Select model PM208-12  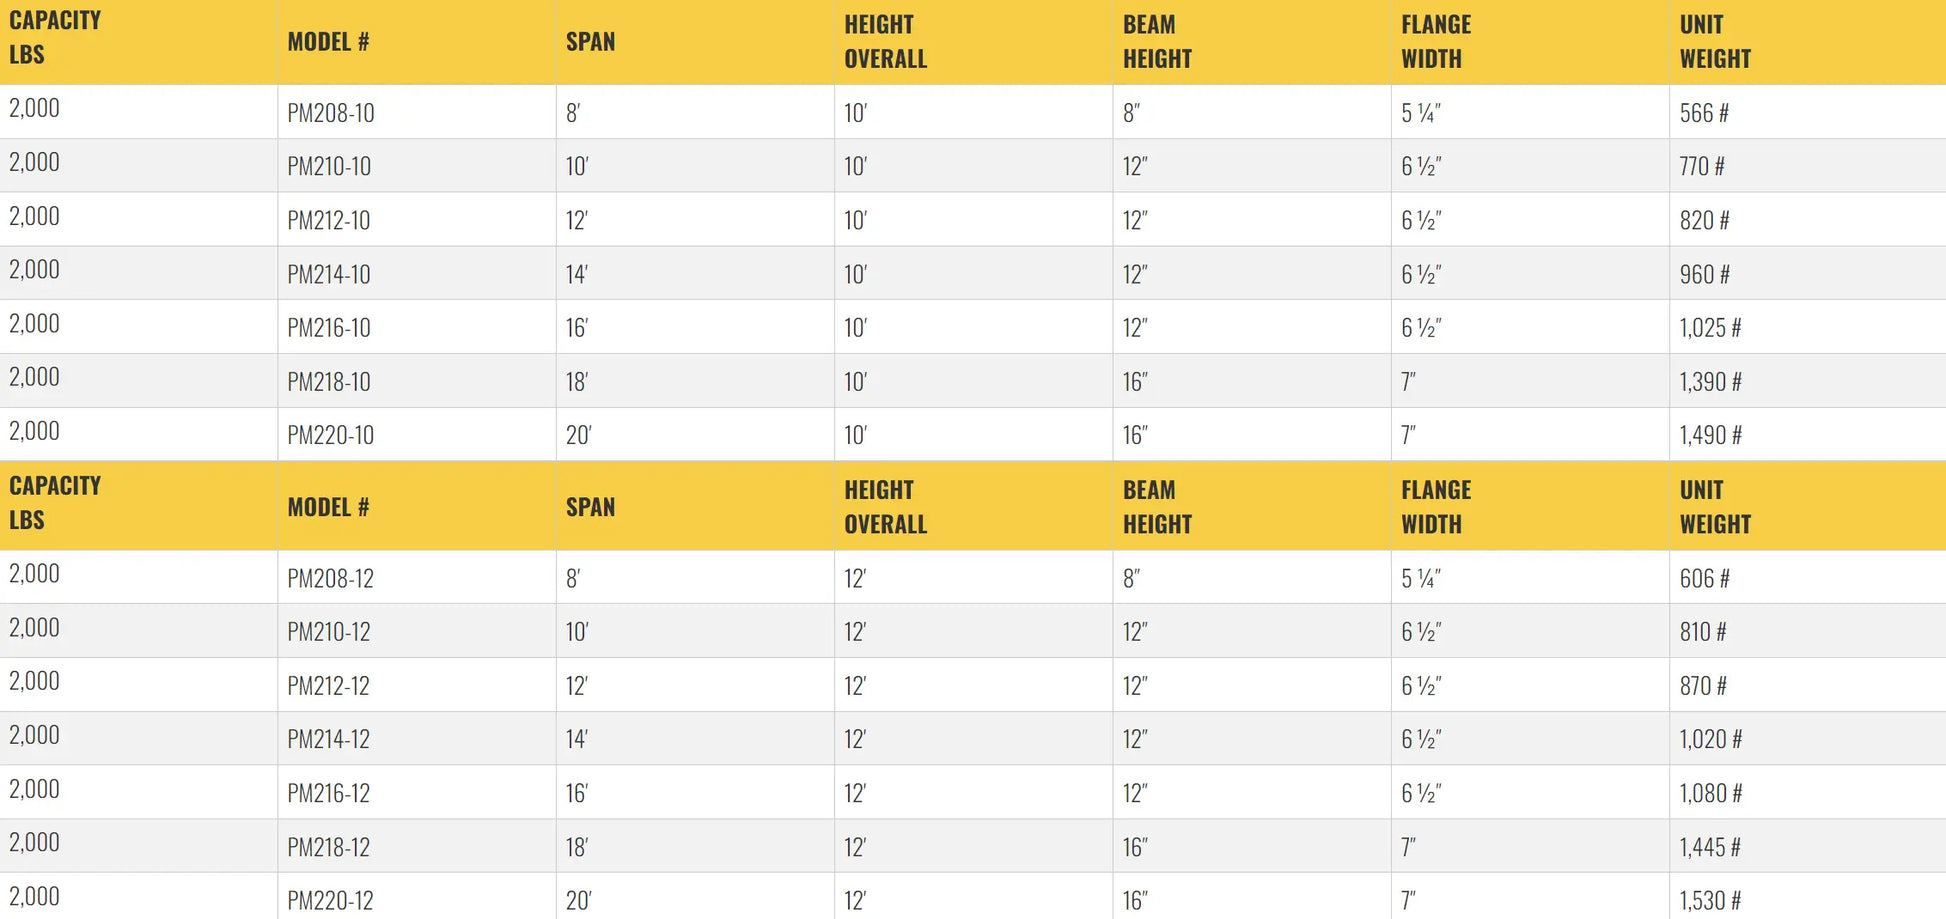tap(331, 578)
